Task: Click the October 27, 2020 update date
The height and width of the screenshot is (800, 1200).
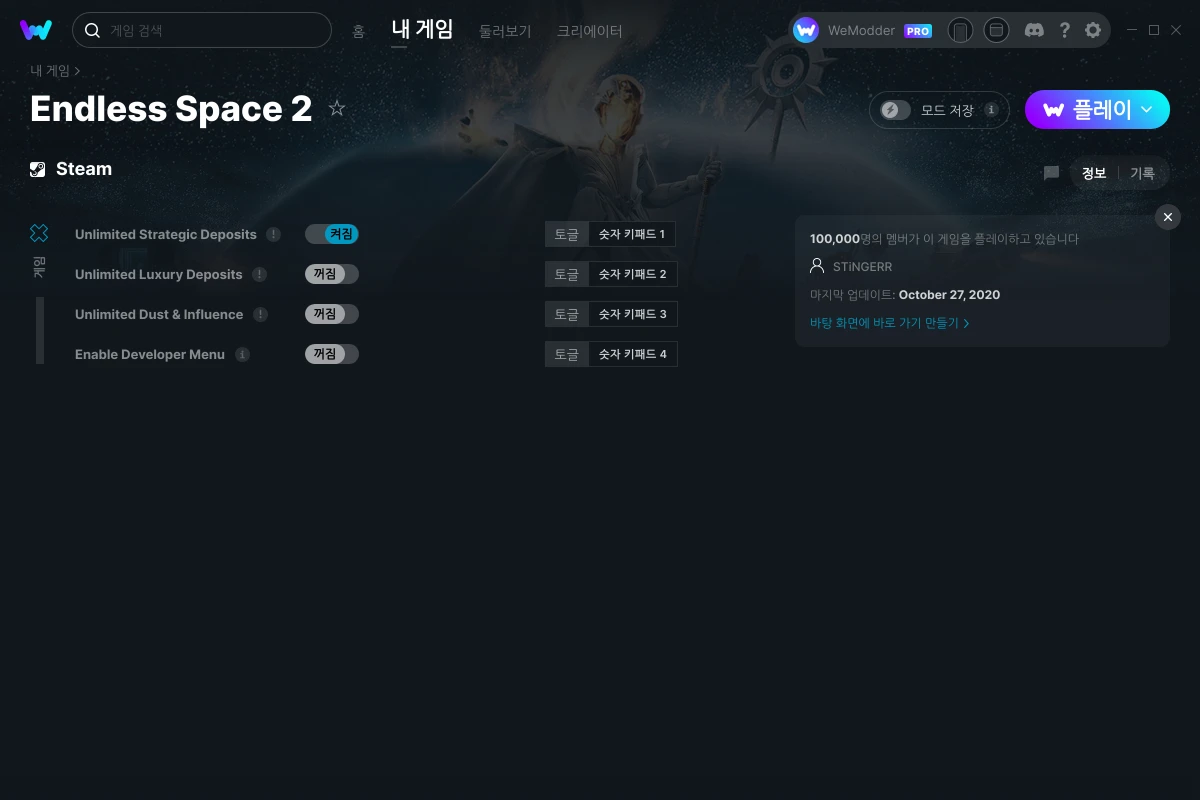Action: [949, 295]
